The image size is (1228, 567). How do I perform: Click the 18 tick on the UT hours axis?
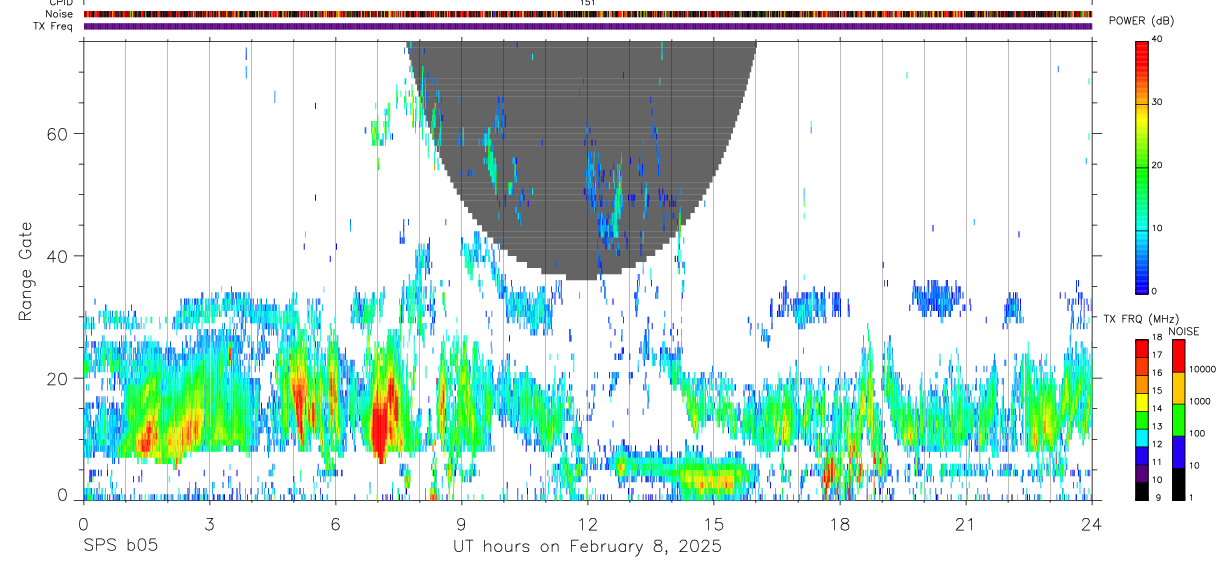[840, 523]
